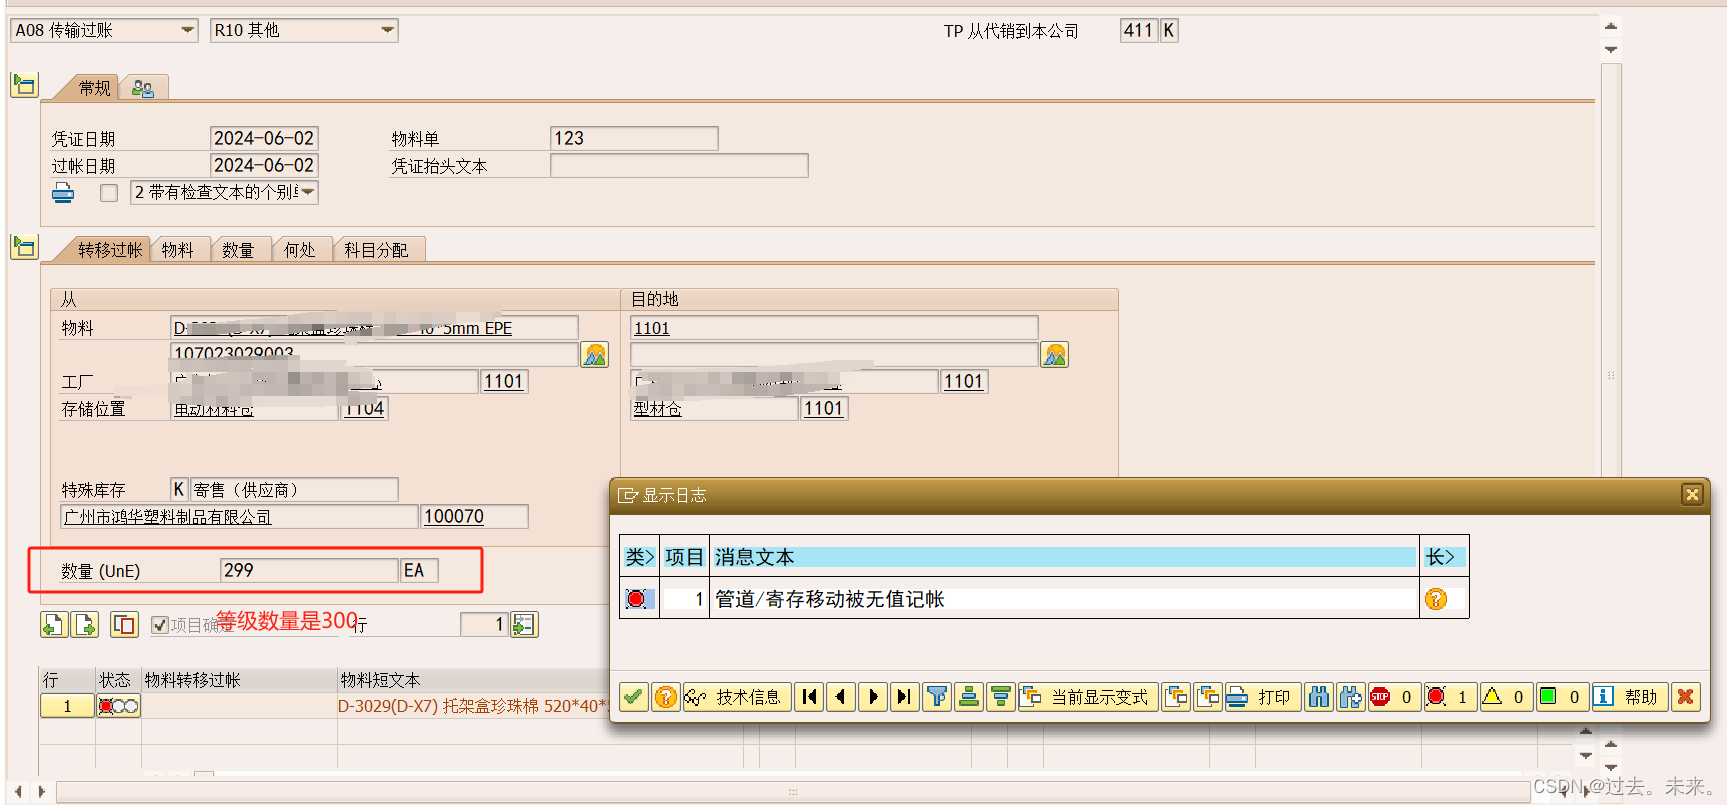The image size is (1727, 805).
Task: Click the green checkmark continue icon in log dialog
Action: click(x=633, y=697)
